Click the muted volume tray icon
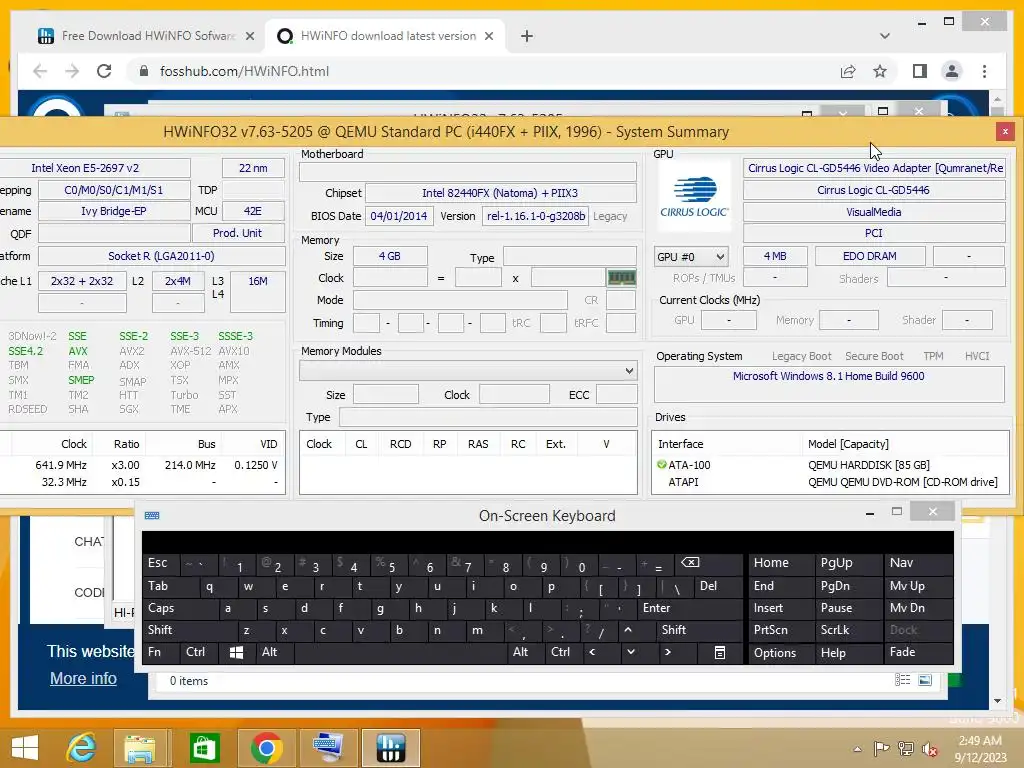The height and width of the screenshot is (768, 1024). pos(929,749)
